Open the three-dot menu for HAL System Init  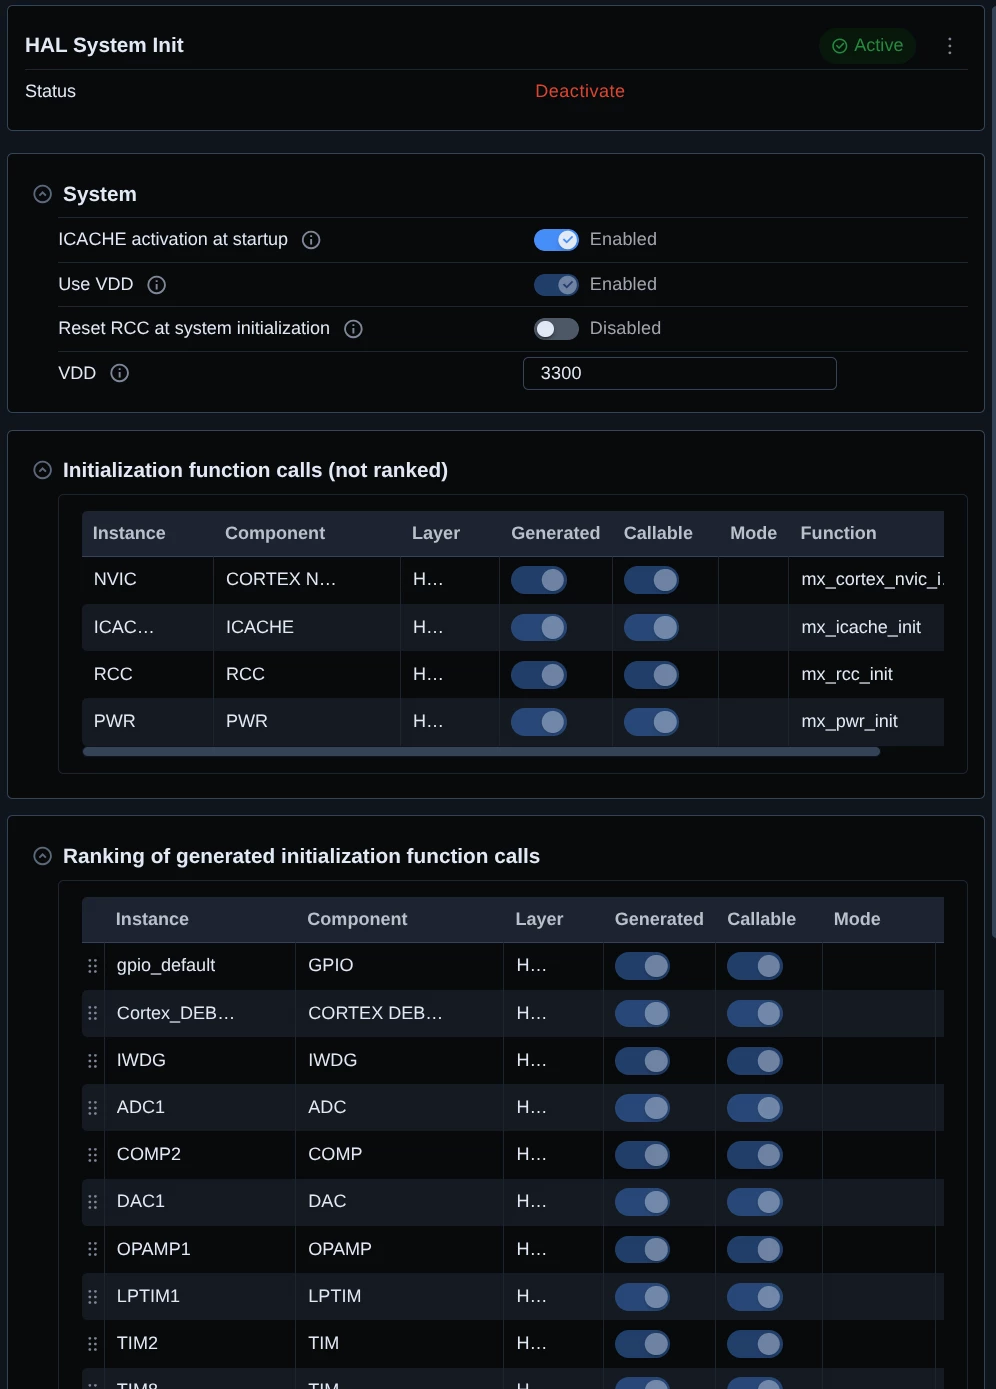949,46
